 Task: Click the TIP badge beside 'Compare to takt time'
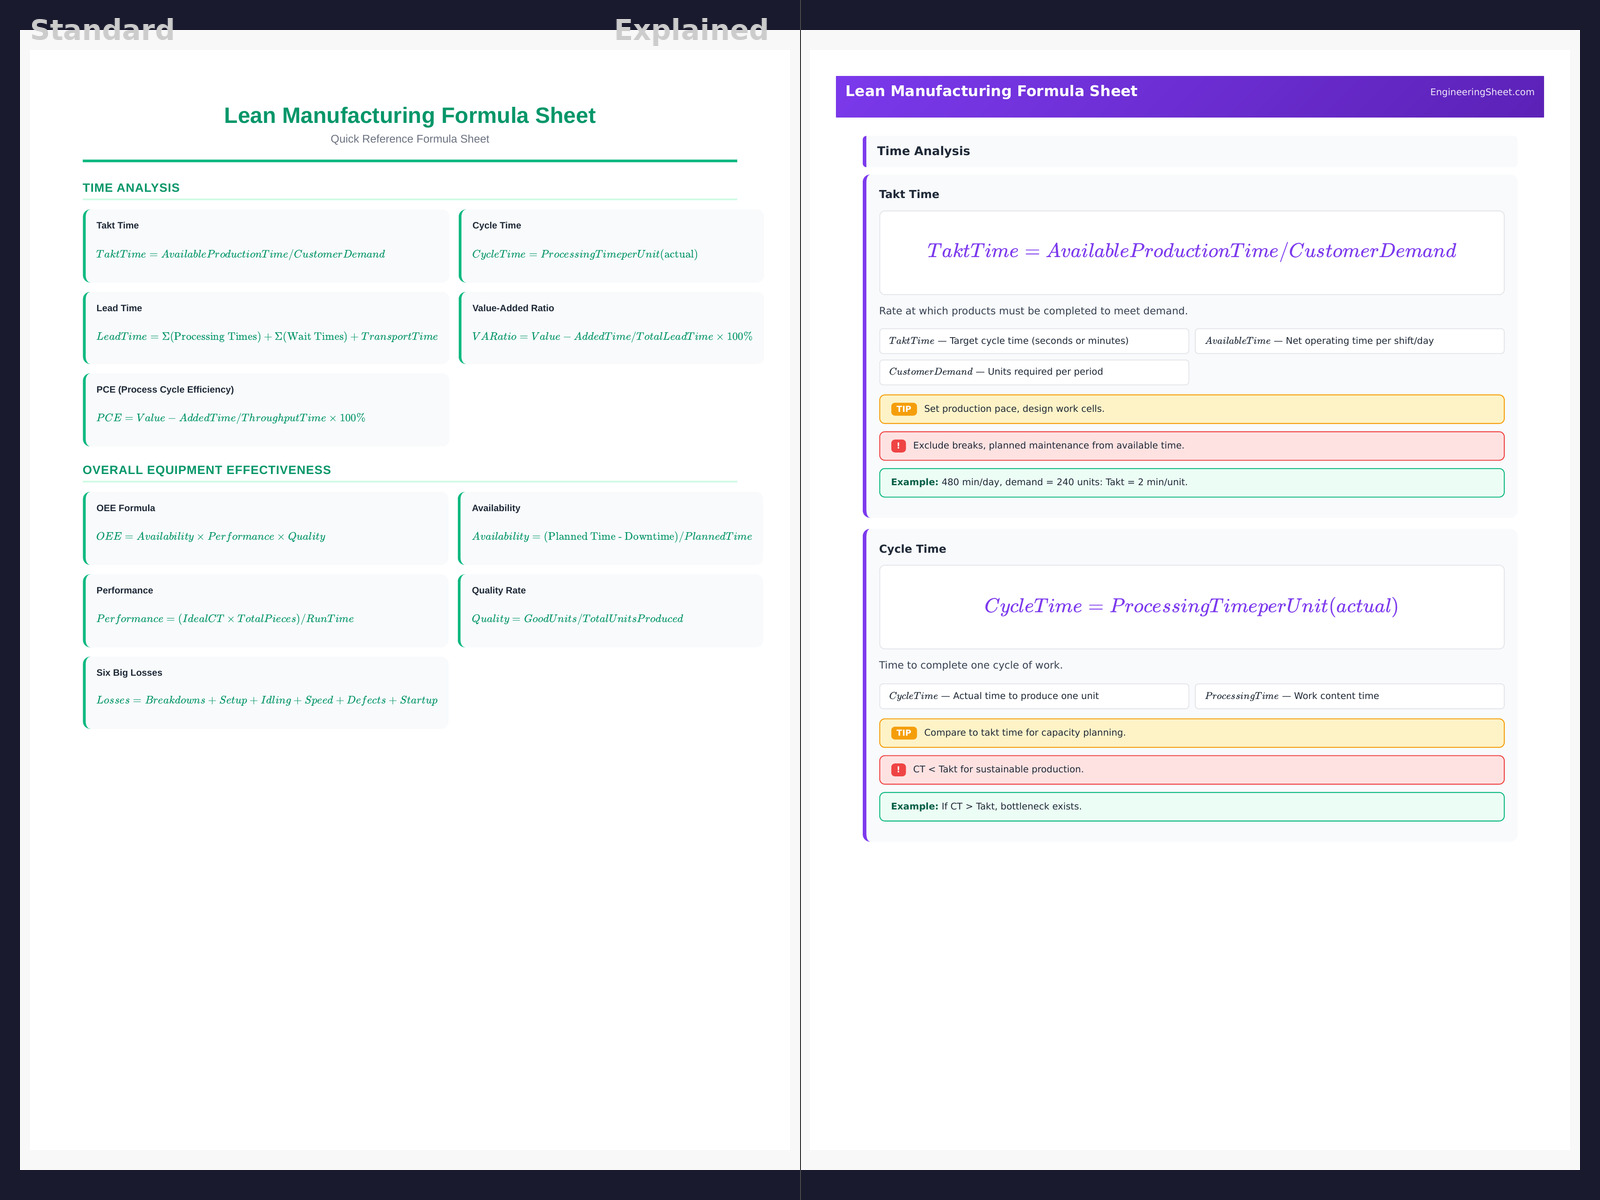(904, 733)
